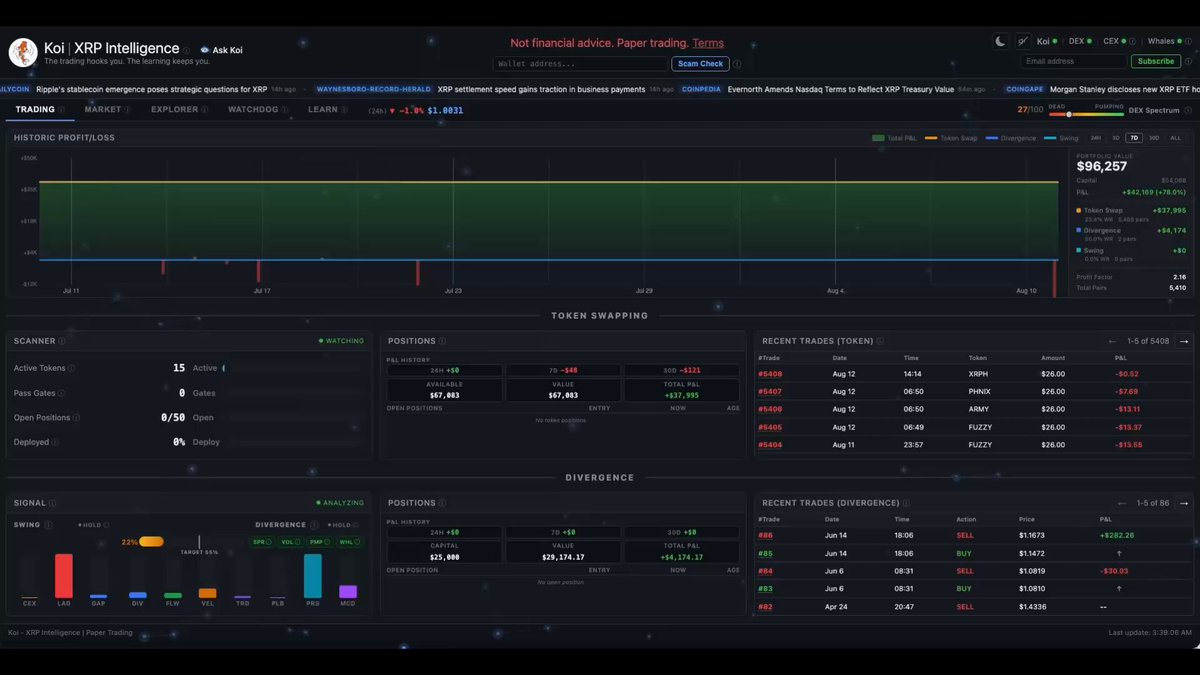Click the info icon next to DEX Spectrum

(x=1187, y=110)
